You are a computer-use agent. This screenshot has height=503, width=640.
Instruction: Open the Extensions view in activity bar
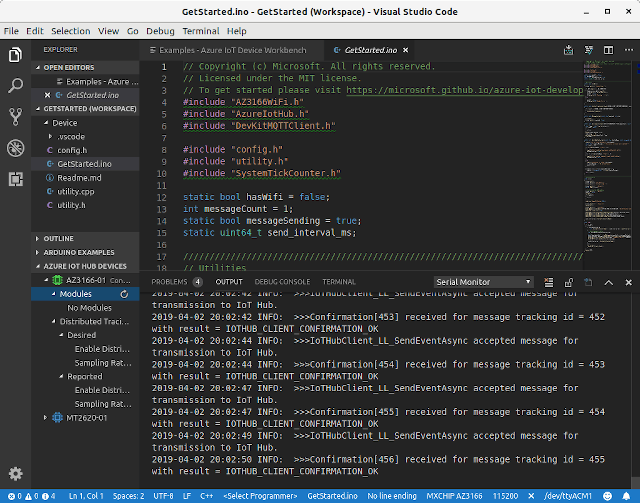15,179
